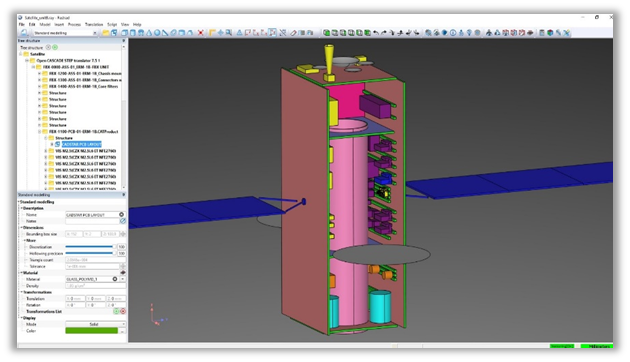Open the View menu

(x=125, y=25)
